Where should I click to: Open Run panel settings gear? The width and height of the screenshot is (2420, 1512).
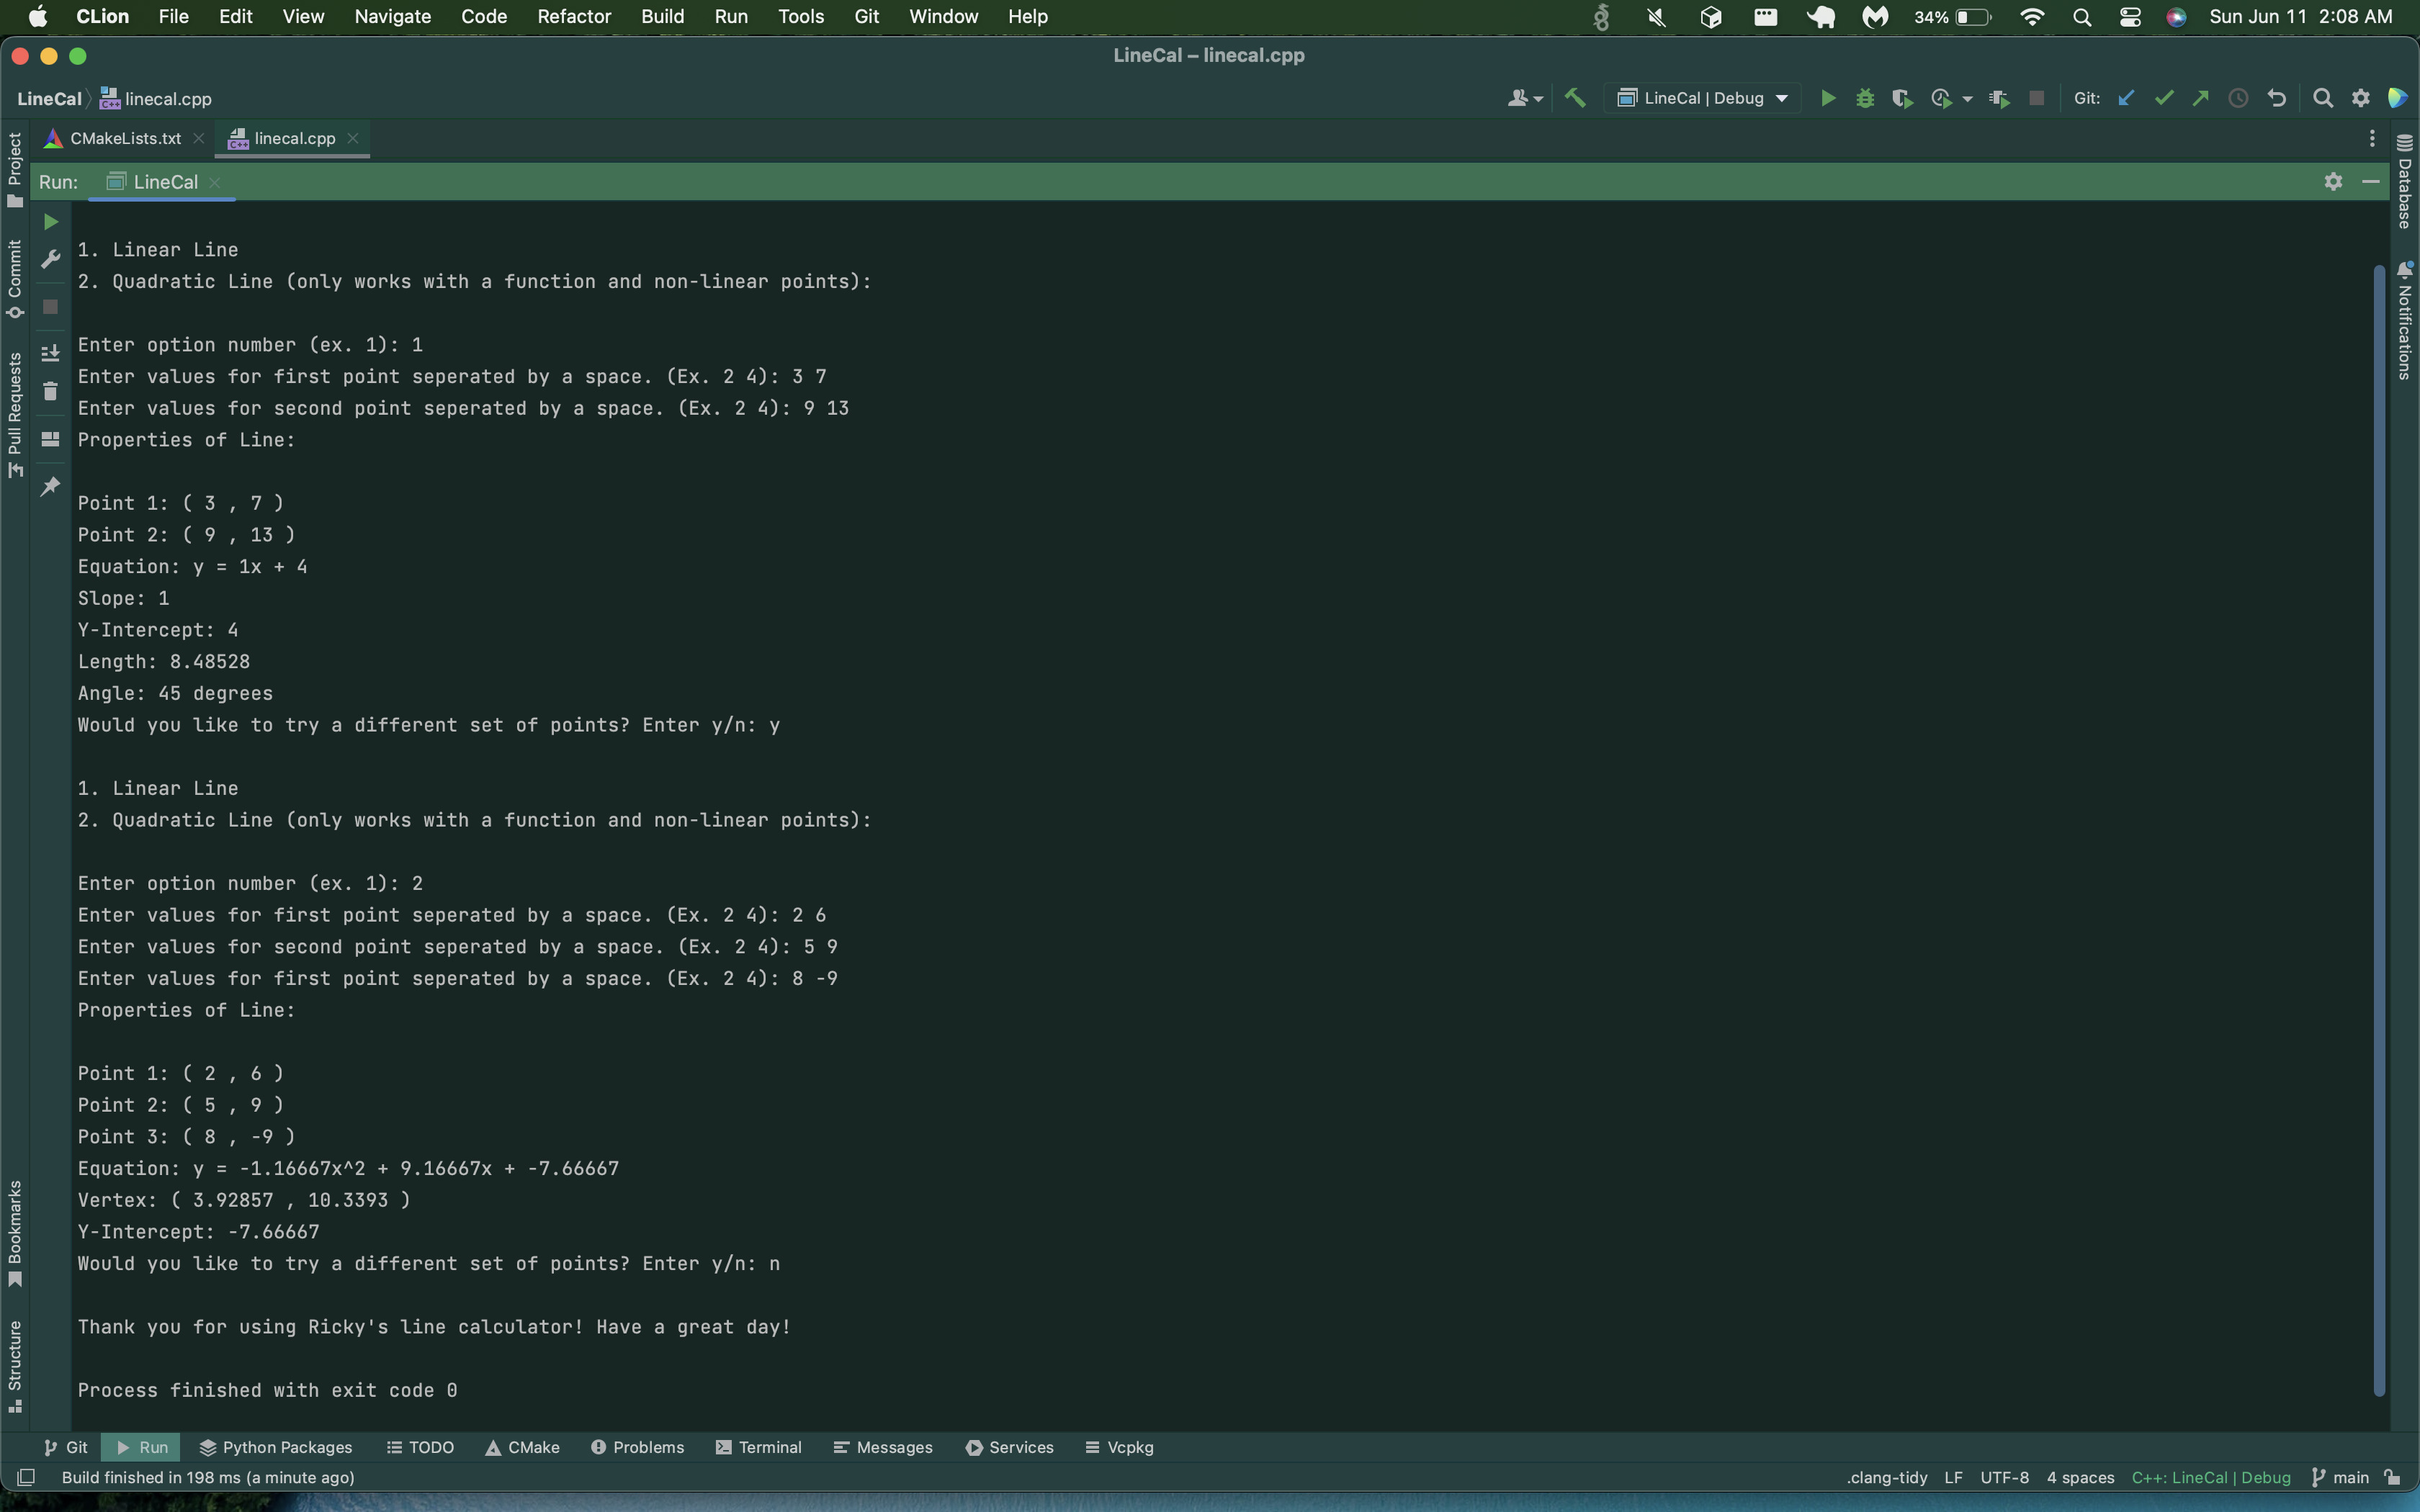[2333, 182]
